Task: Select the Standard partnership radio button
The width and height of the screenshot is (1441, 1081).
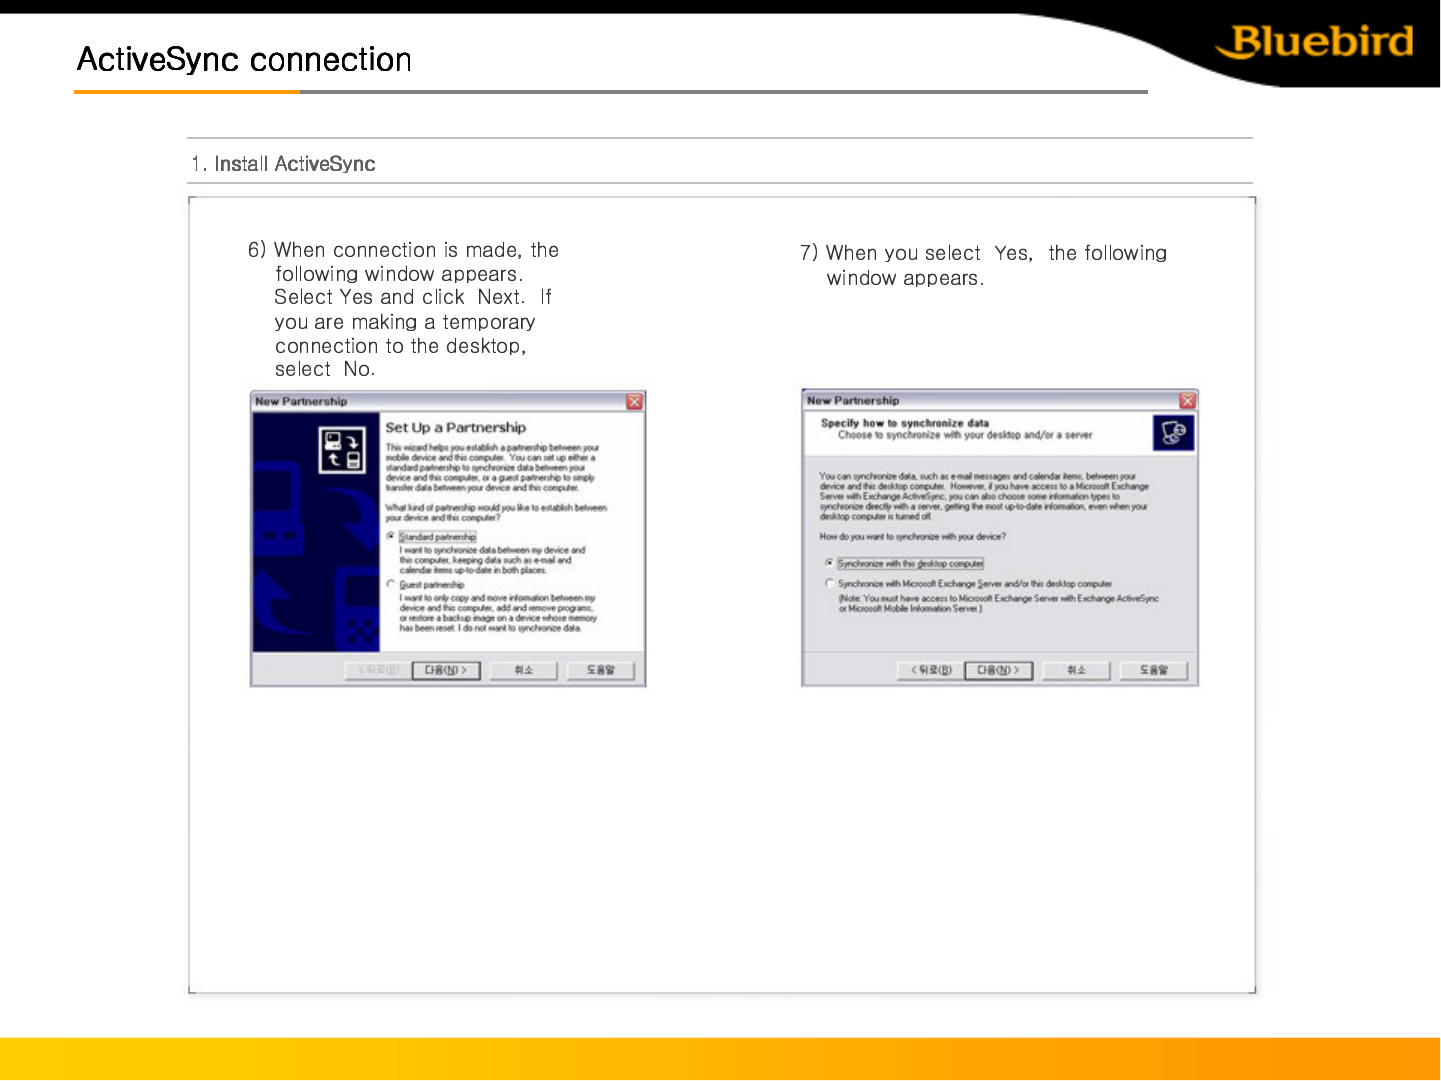Action: click(391, 536)
